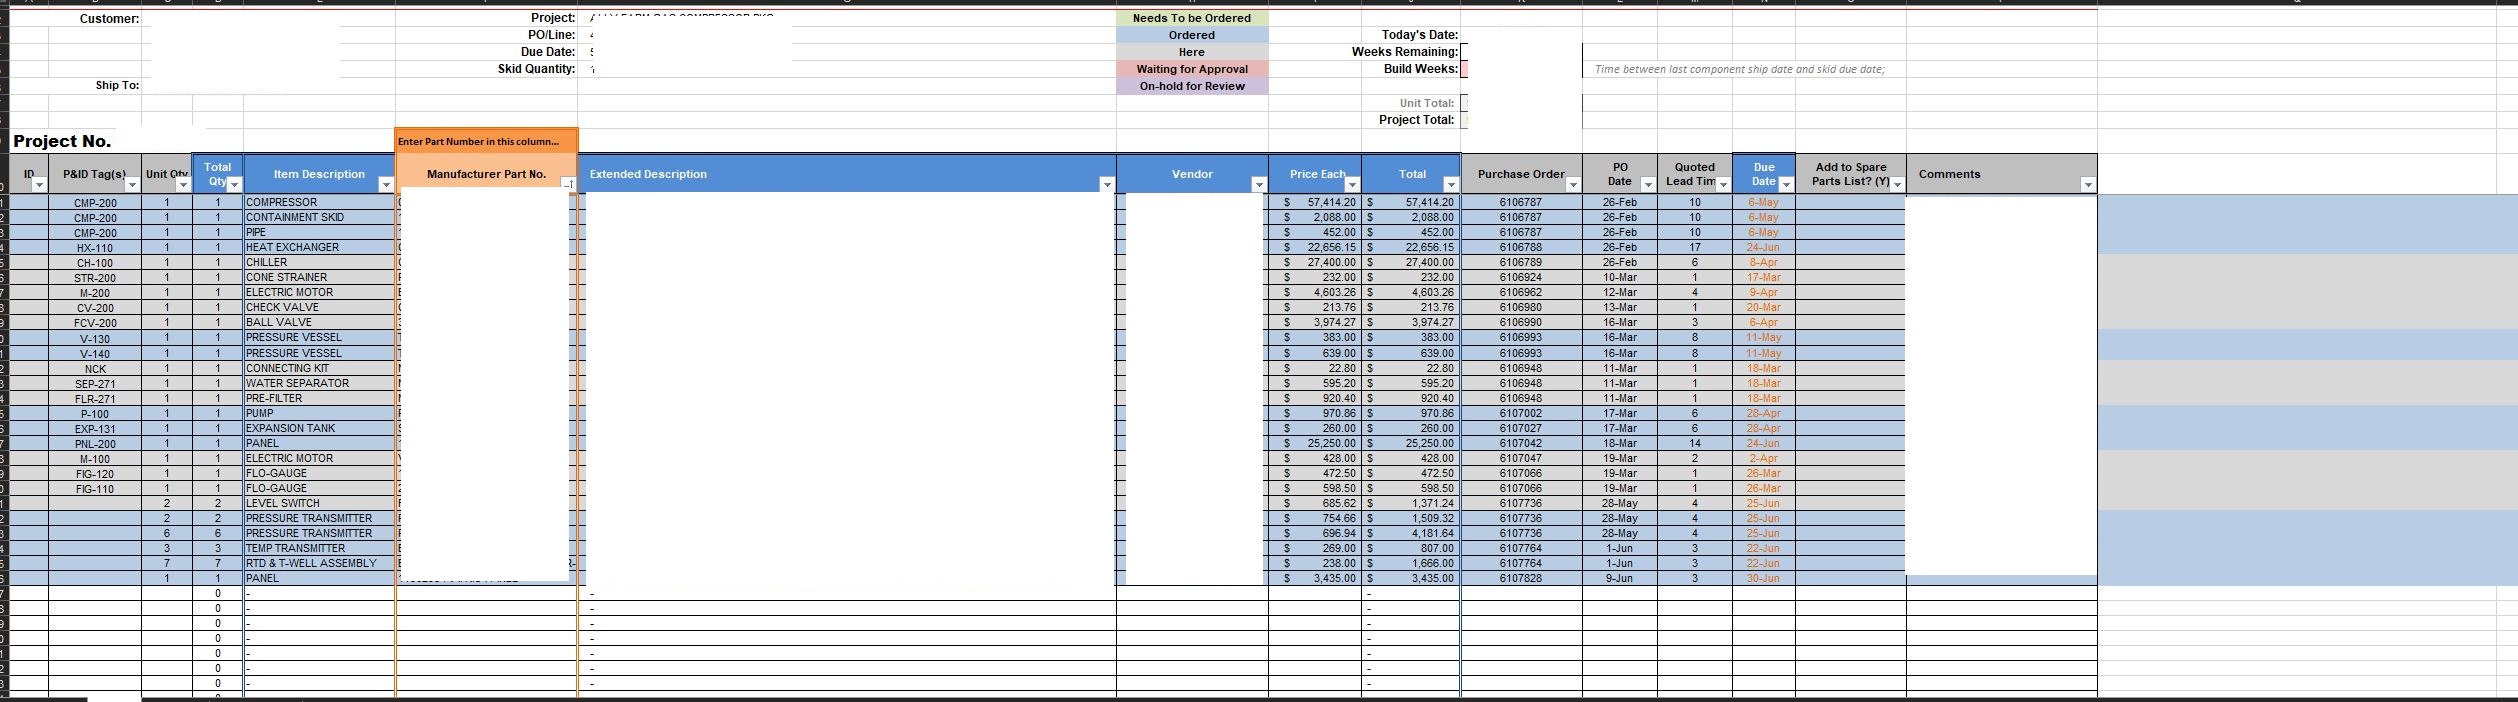Open the ID column filter dropdown
This screenshot has height=702, width=2518.
click(39, 185)
